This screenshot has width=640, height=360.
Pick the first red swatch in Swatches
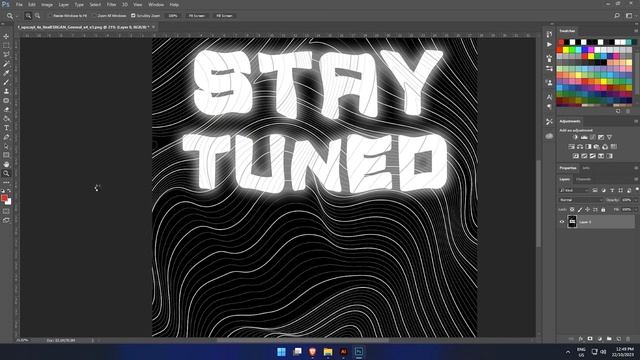click(562, 42)
